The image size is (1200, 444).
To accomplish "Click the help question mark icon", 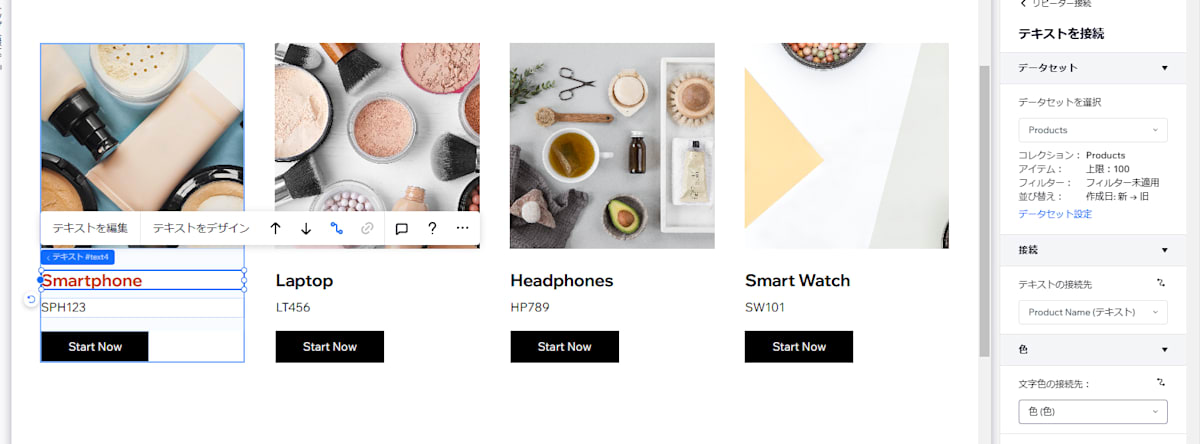I will (x=432, y=228).
